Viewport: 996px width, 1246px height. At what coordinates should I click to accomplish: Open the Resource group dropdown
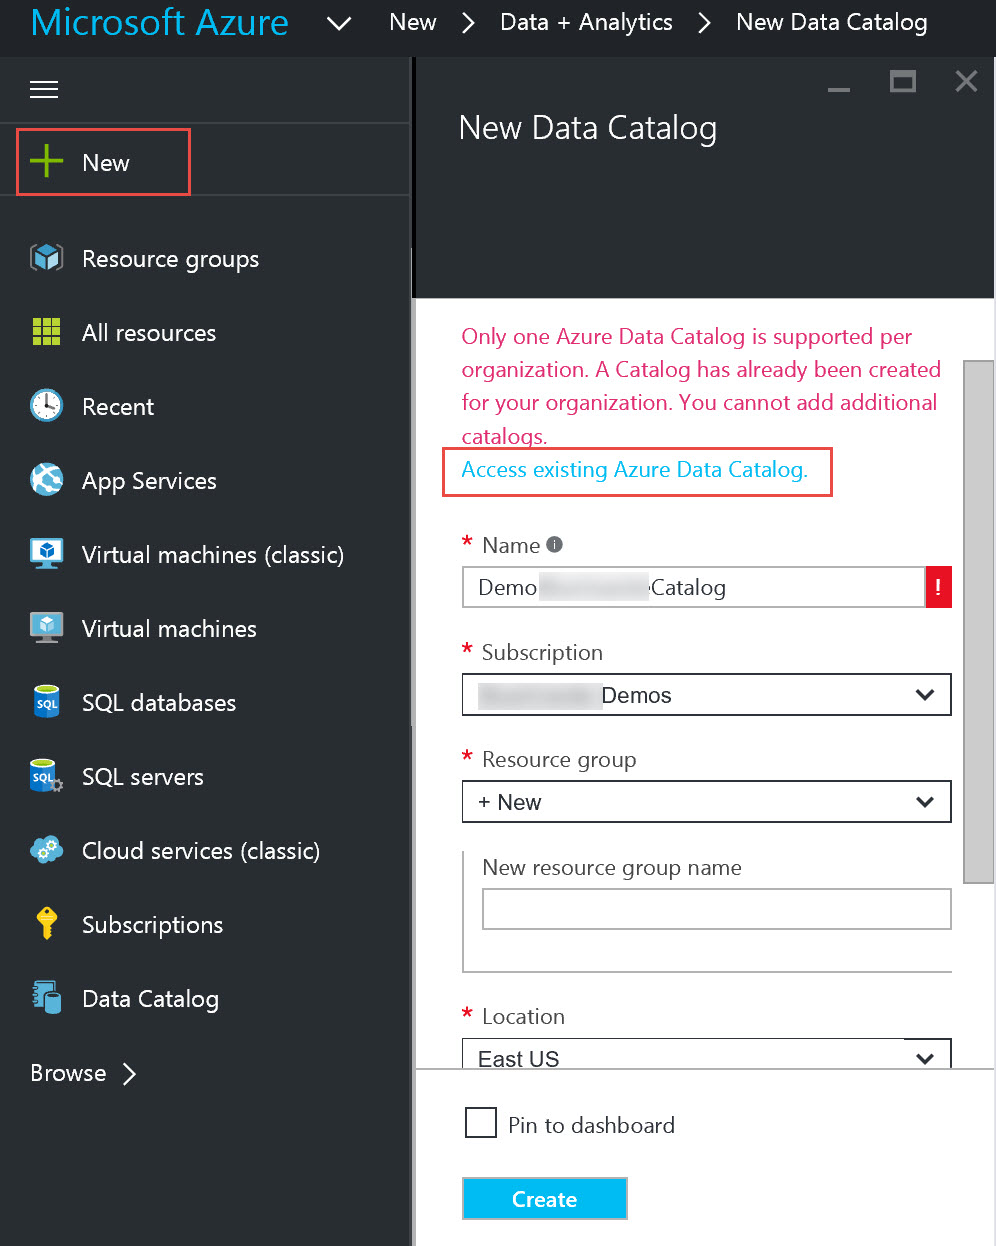706,802
